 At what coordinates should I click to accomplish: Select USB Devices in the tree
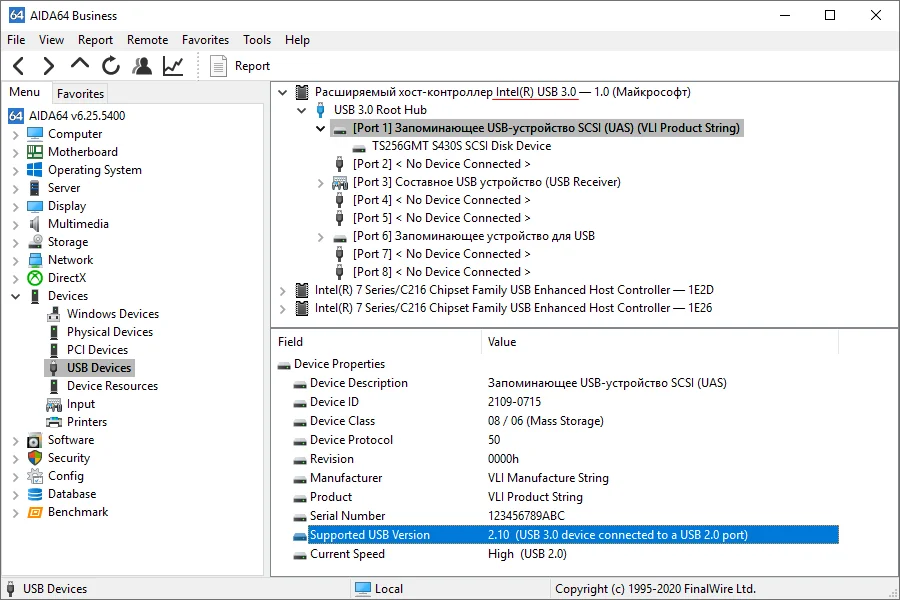coord(99,368)
